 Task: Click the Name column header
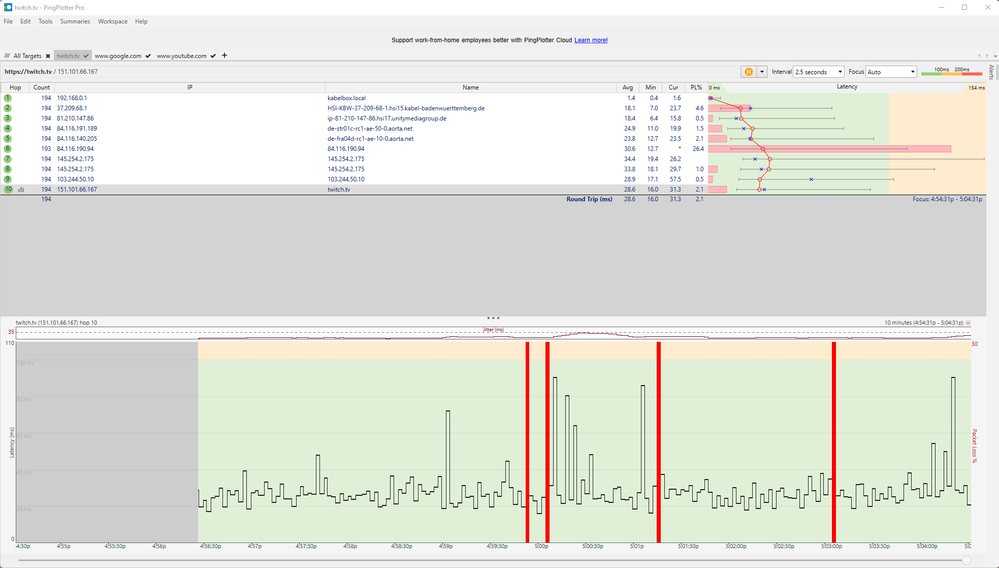point(471,87)
